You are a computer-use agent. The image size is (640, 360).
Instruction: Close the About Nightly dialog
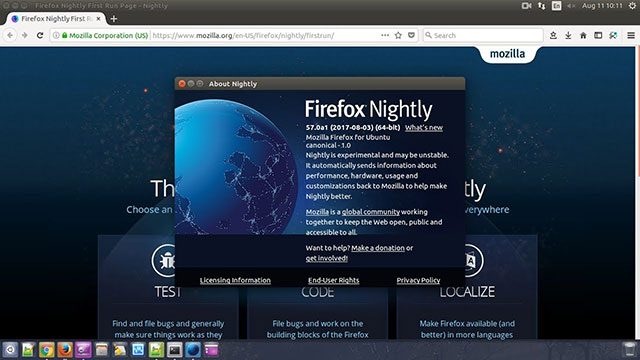pos(182,84)
